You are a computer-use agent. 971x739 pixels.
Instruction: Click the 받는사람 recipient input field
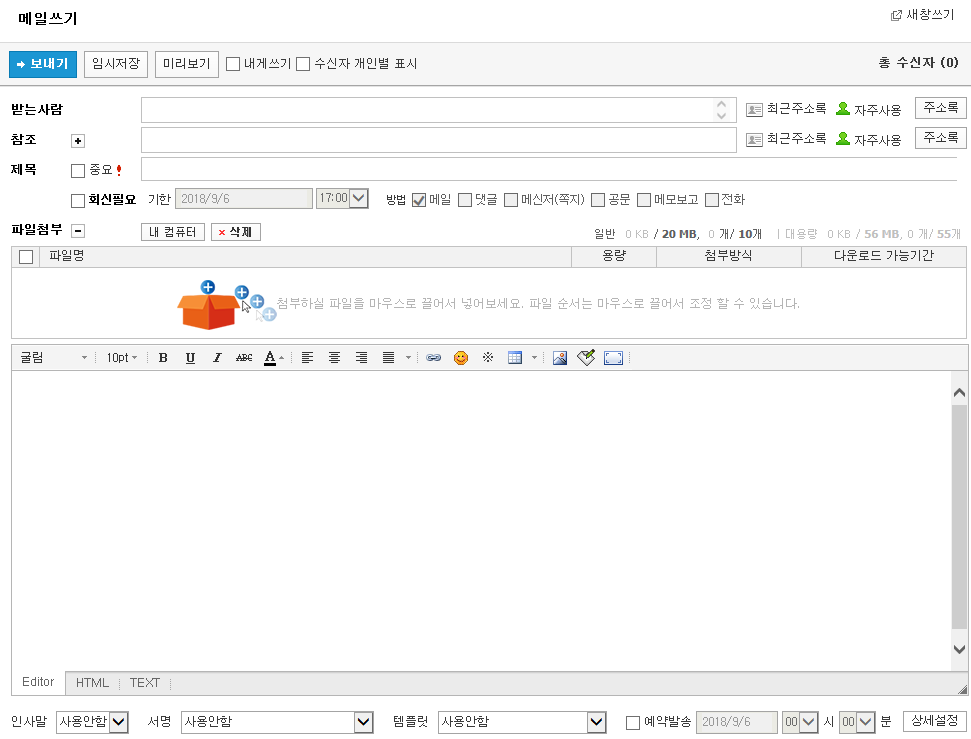427,110
